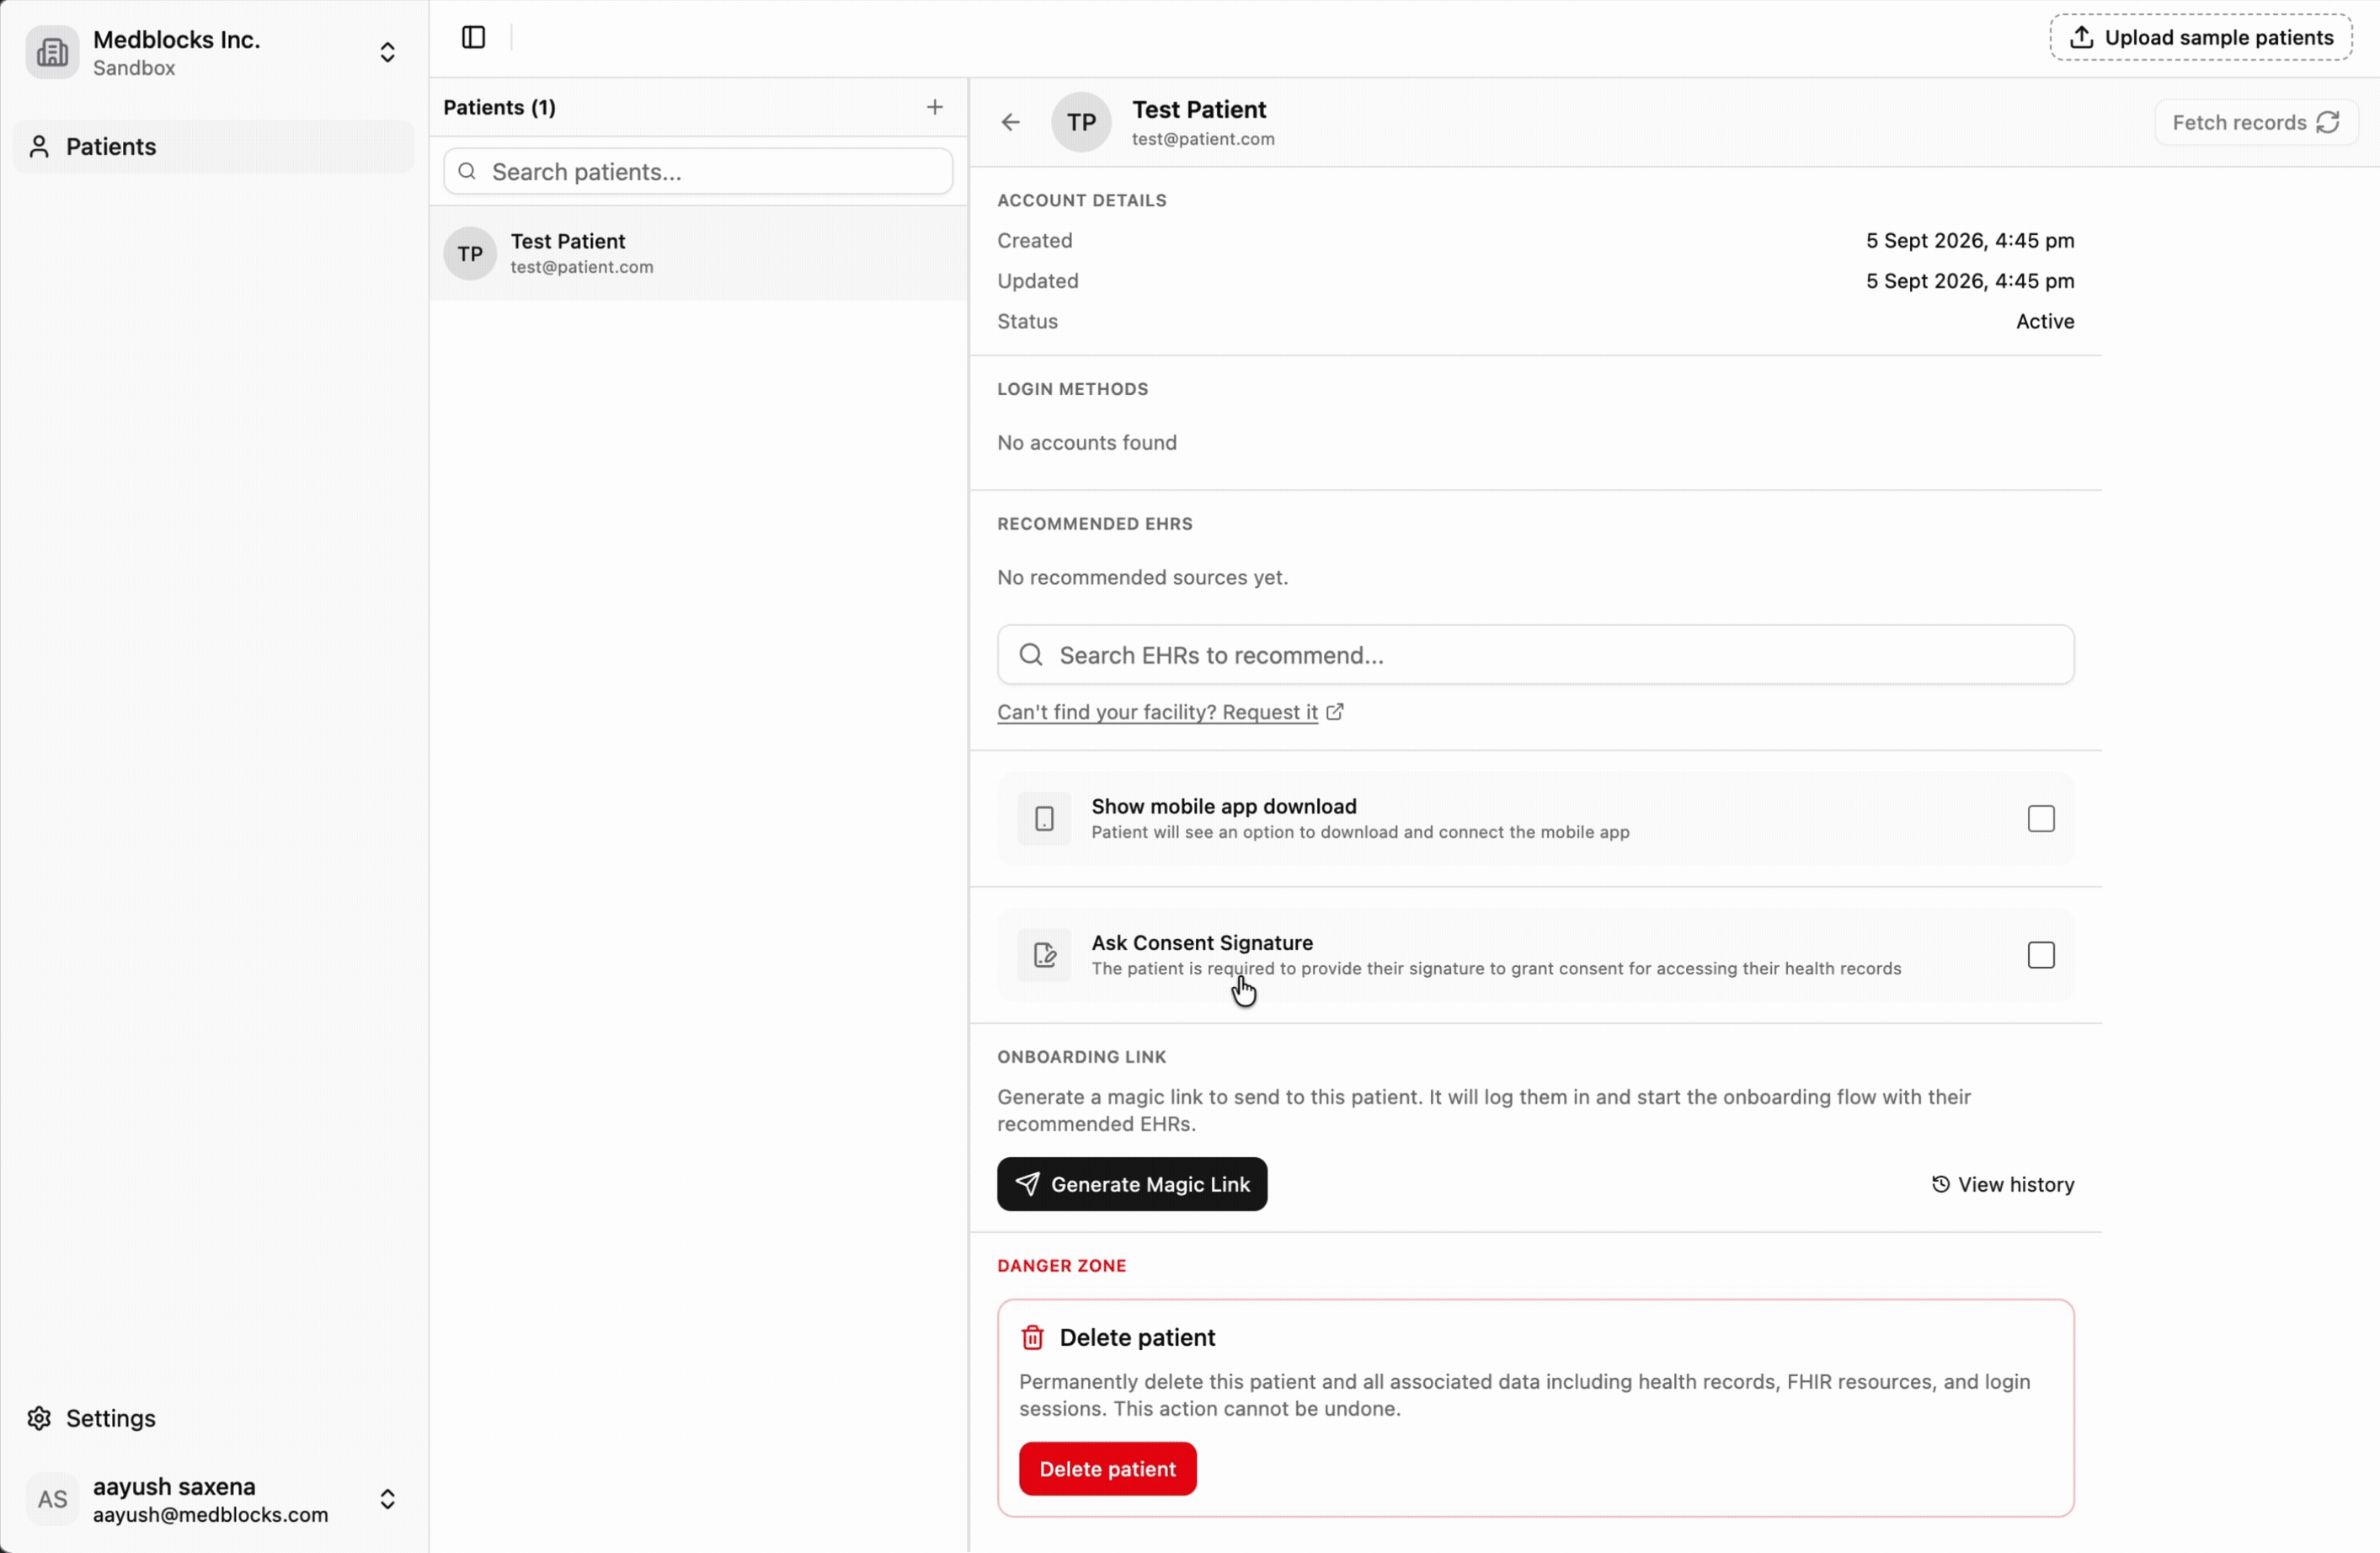
Task: Focus the Search EHRs to recommend field
Action: pos(1536,655)
